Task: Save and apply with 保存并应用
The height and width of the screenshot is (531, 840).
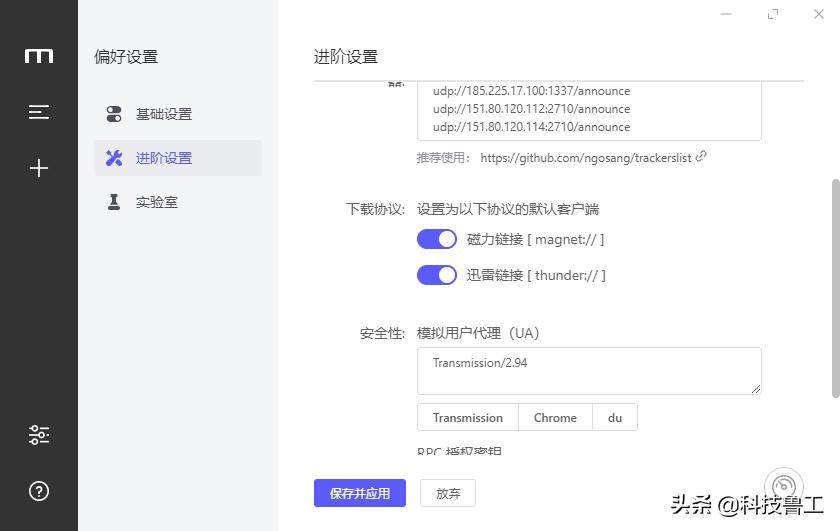Action: [x=359, y=493]
